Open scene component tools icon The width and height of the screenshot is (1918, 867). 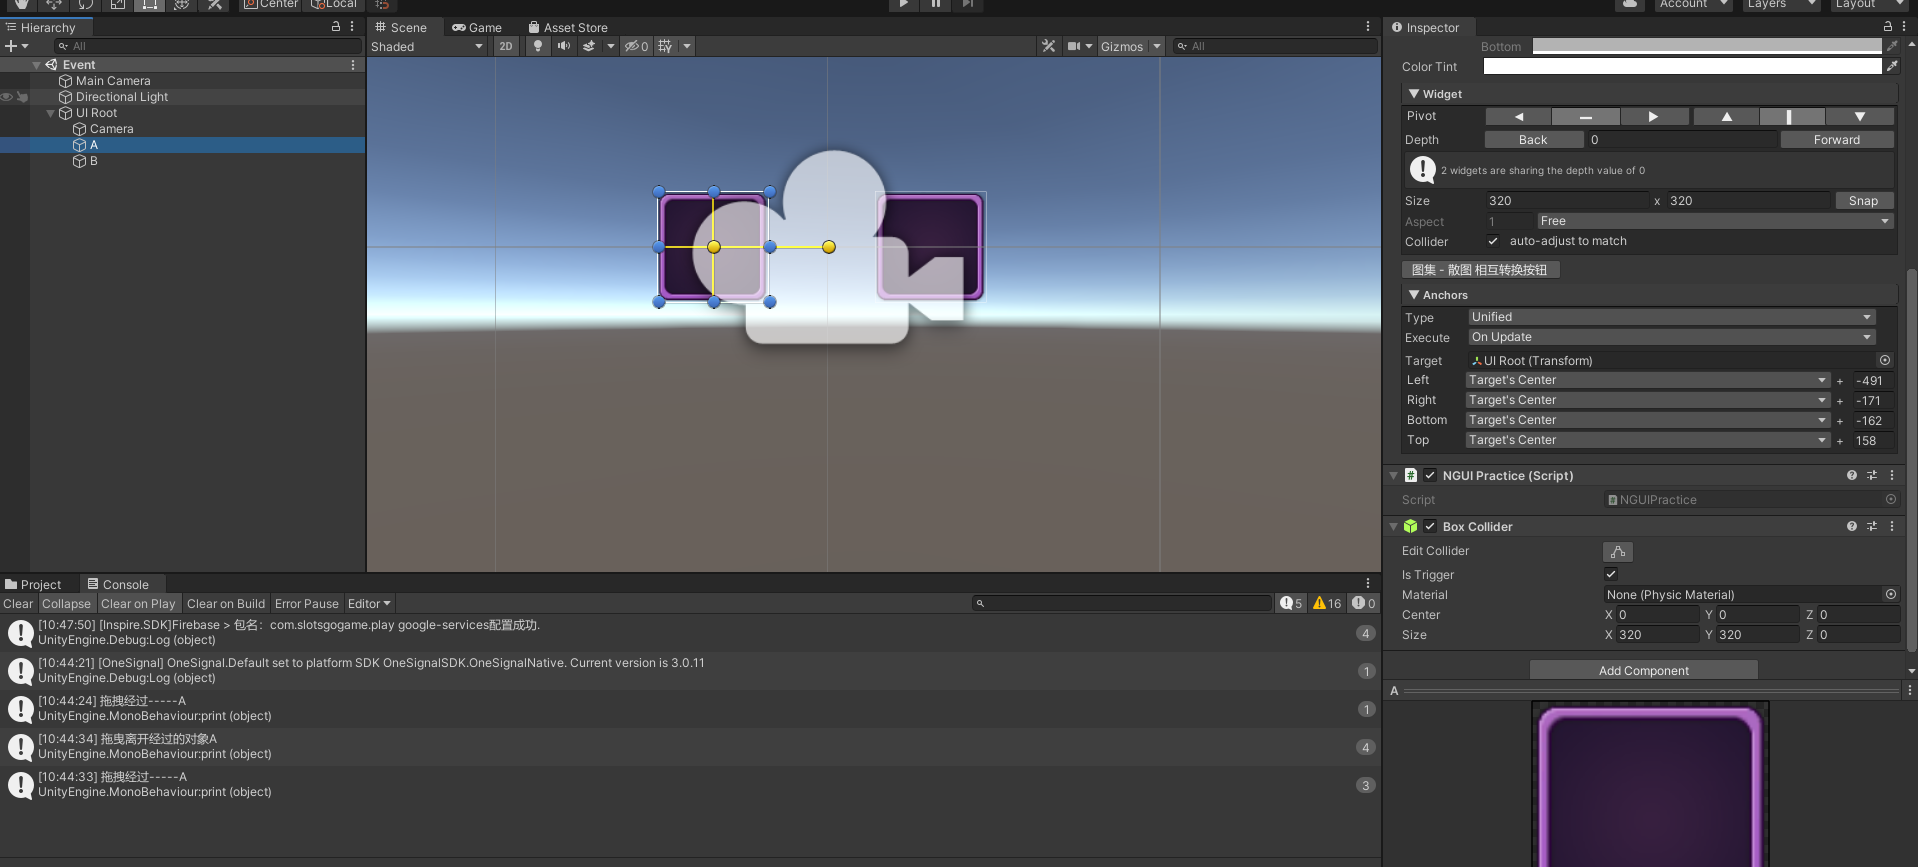[x=1048, y=46]
